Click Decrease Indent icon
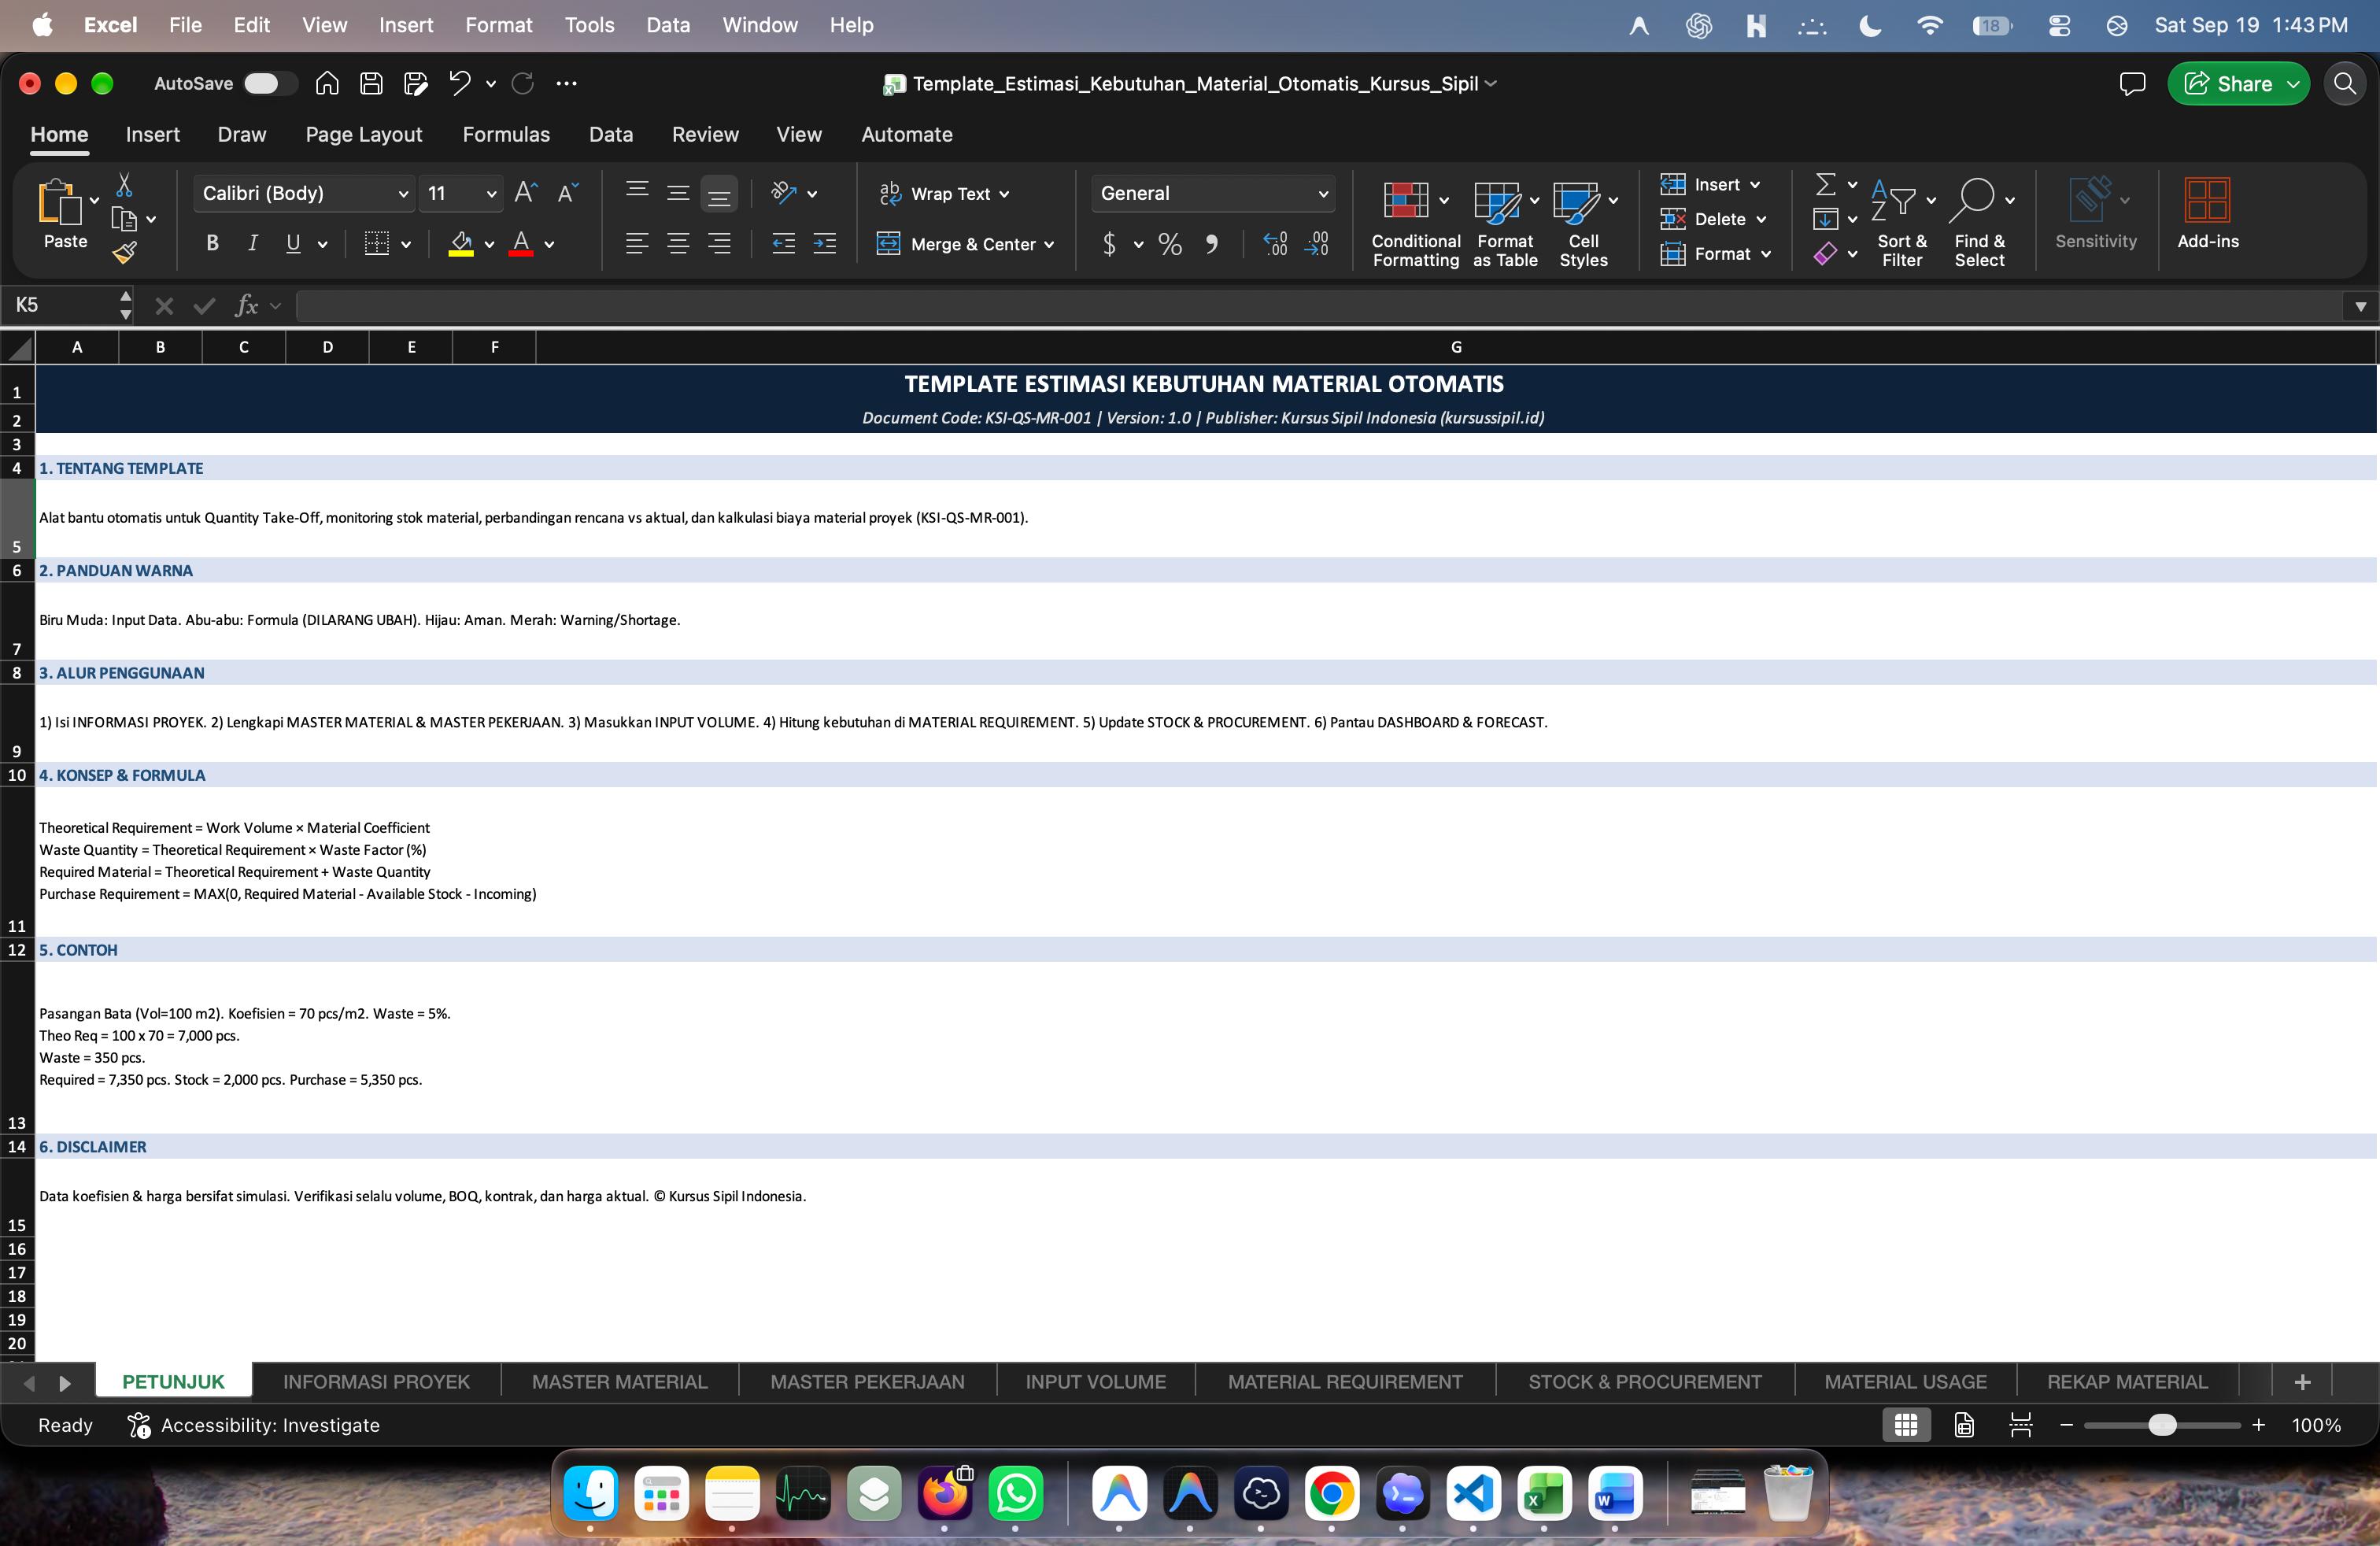The image size is (2380, 1546). pos(784,244)
